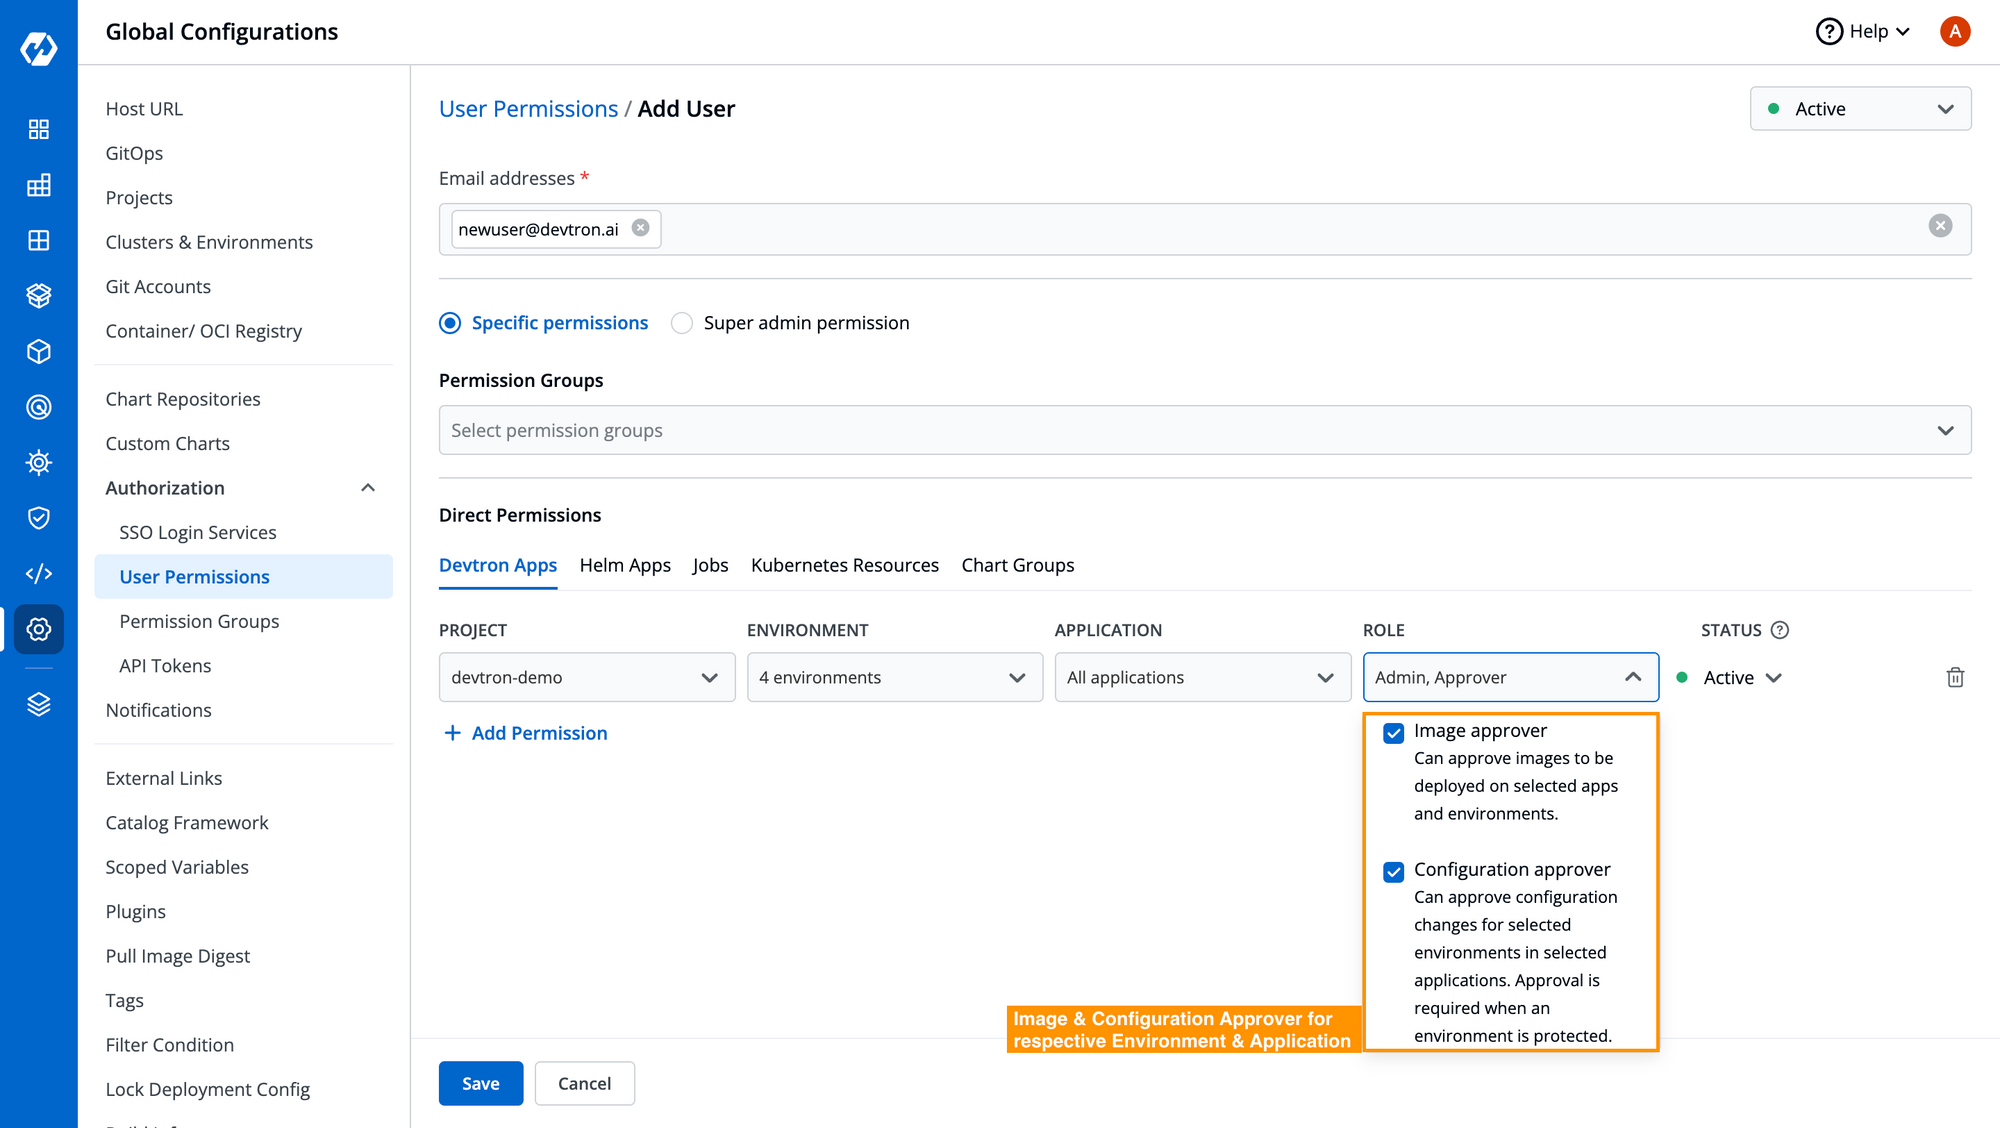This screenshot has width=2000, height=1128.
Task: Open the stacked-cube Chart Store icon
Action: pos(39,296)
